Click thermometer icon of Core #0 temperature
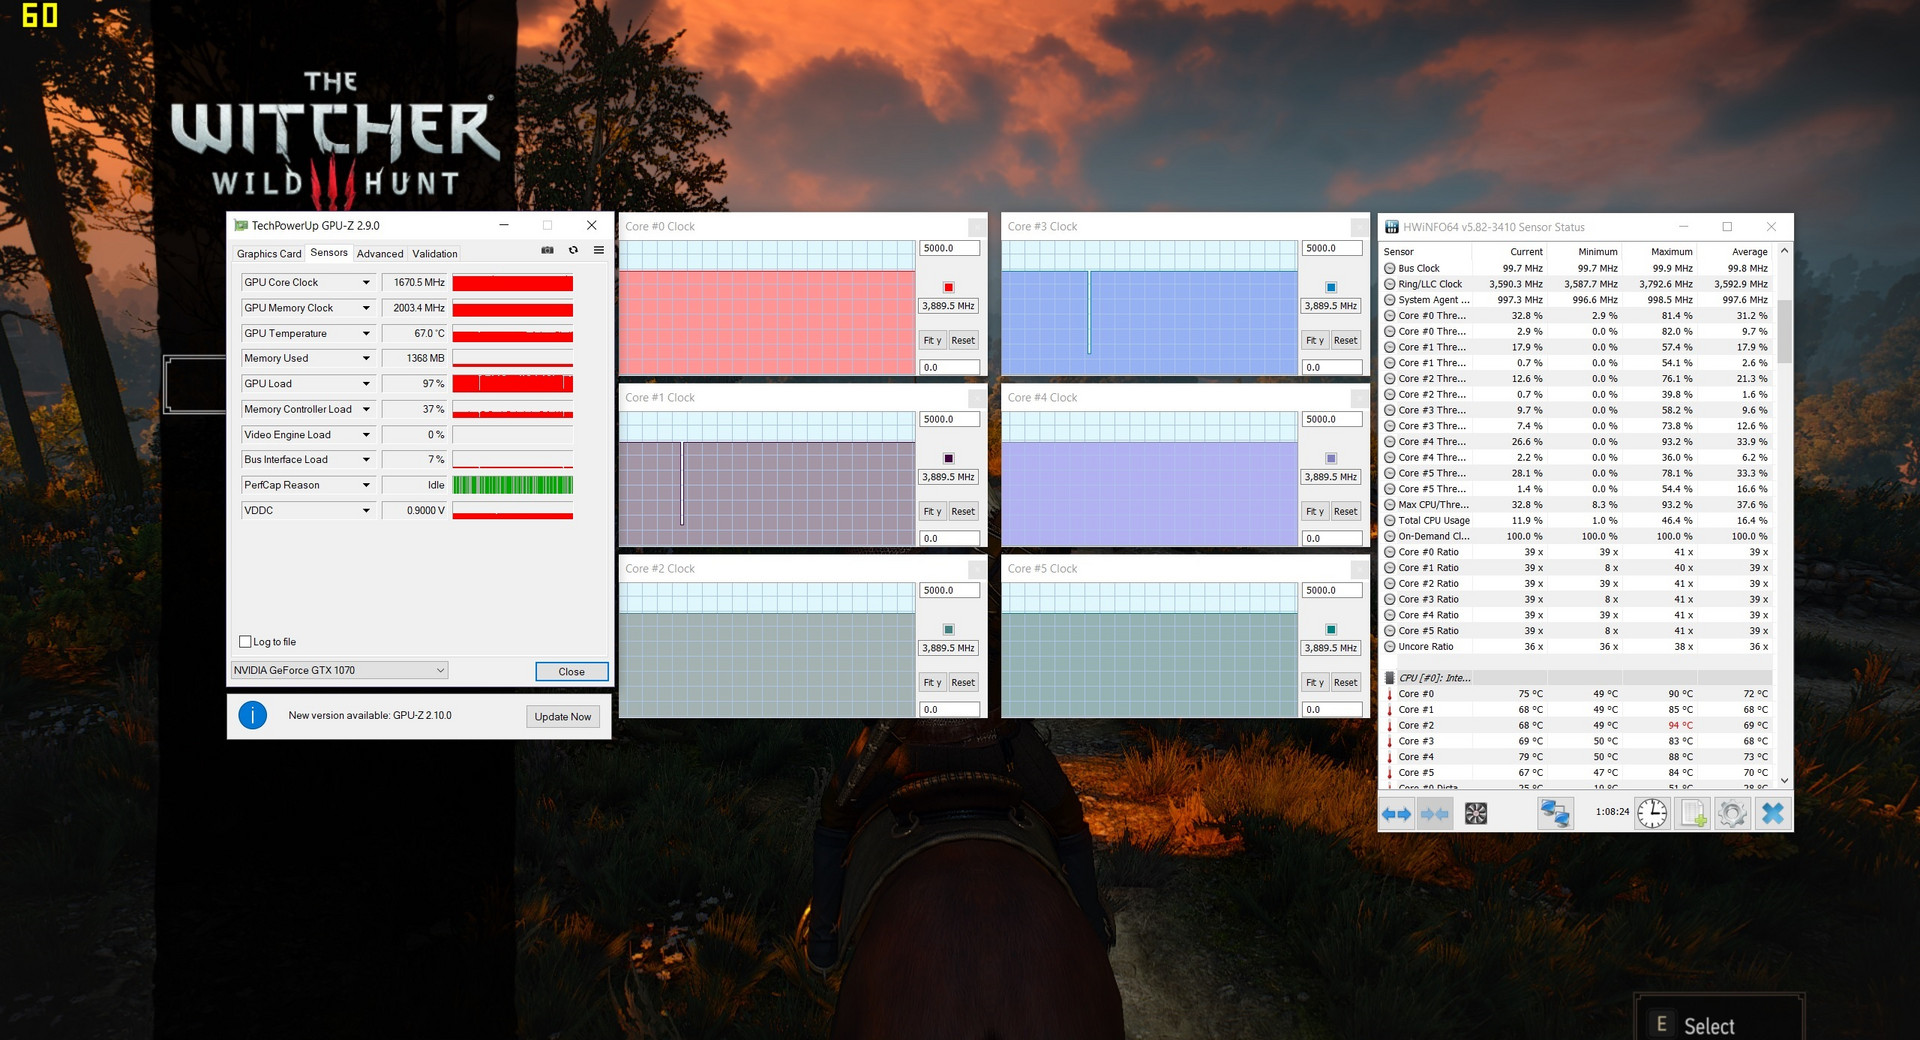This screenshot has height=1040, width=1920. tap(1389, 694)
